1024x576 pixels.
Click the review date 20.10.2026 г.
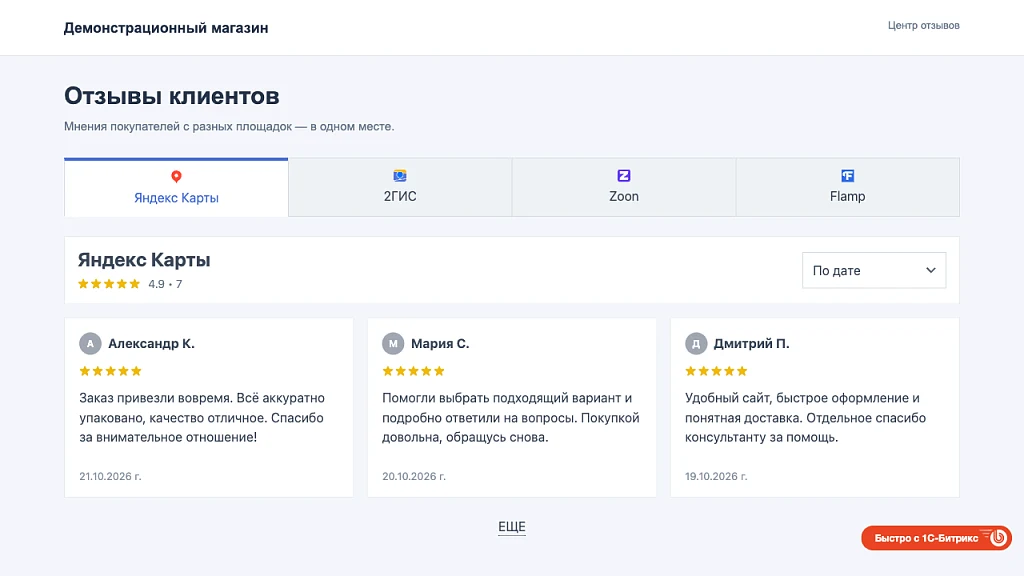414,477
